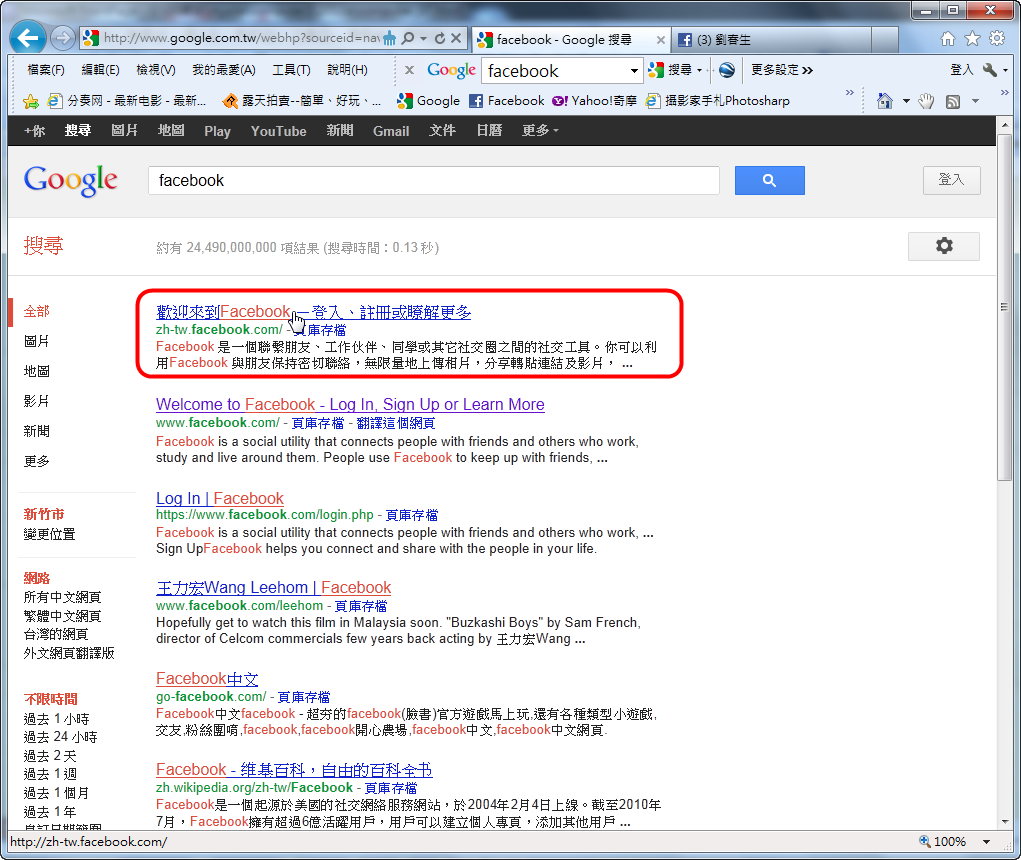This screenshot has width=1021, height=860.
Task: Click the compatibility view icon in address bar
Action: tap(389, 38)
